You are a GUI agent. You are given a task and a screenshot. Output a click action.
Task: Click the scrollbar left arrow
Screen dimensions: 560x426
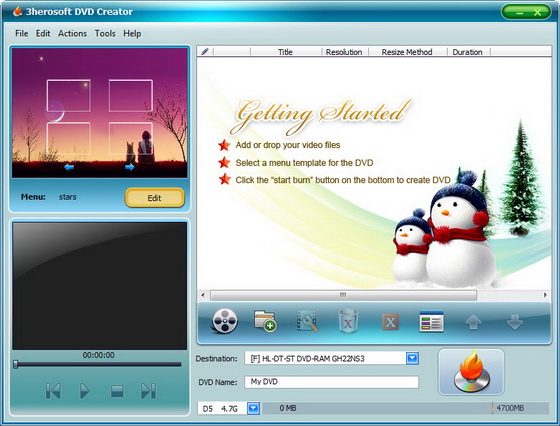203,295
